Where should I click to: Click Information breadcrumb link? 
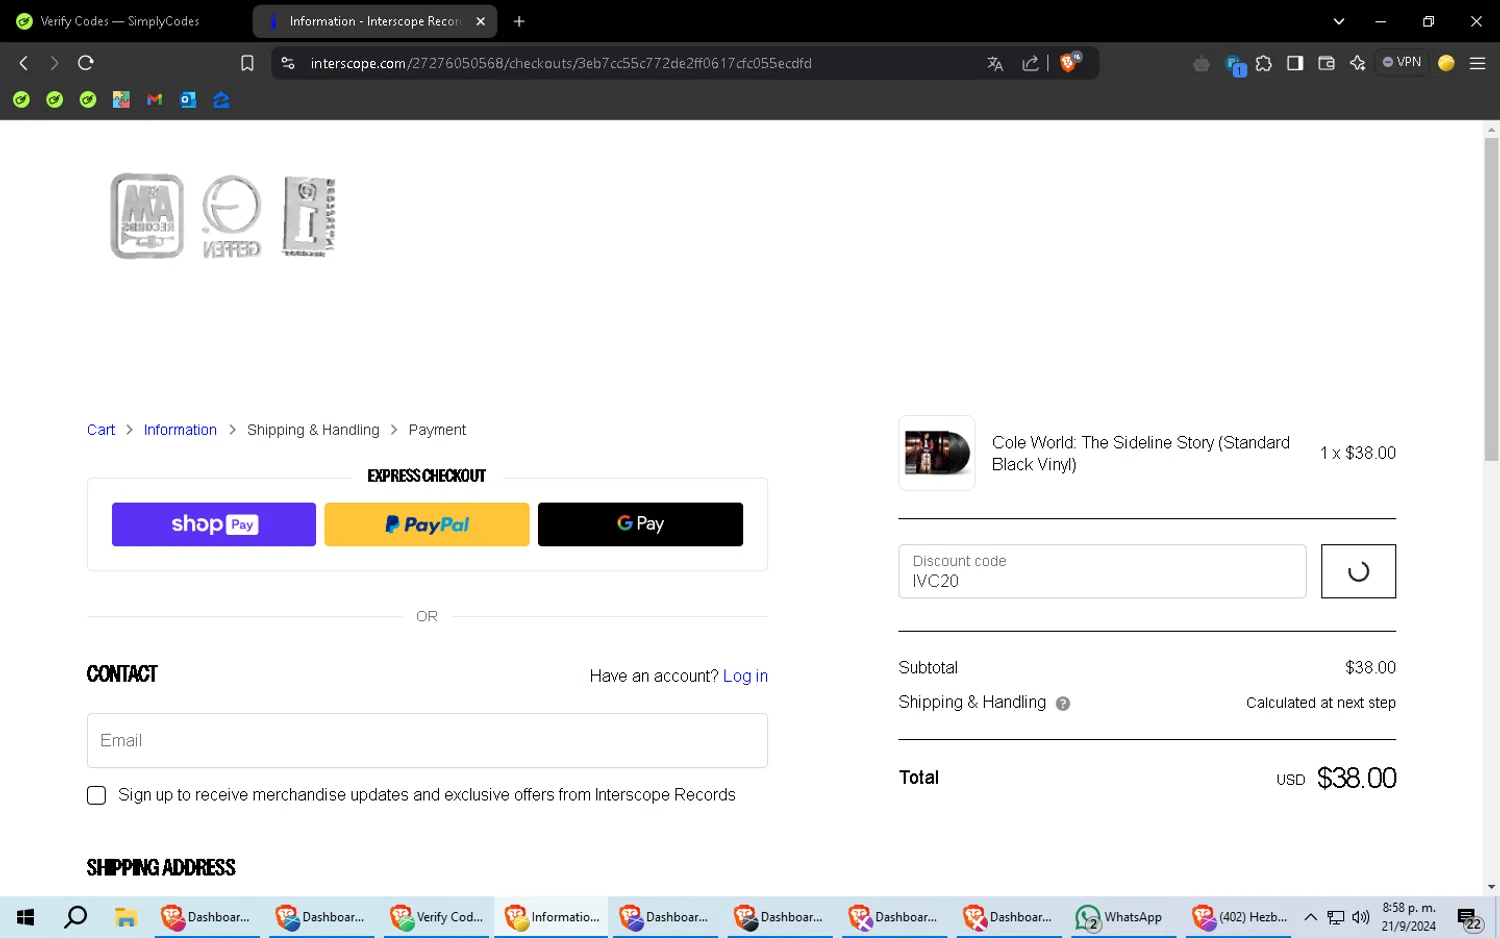(180, 430)
